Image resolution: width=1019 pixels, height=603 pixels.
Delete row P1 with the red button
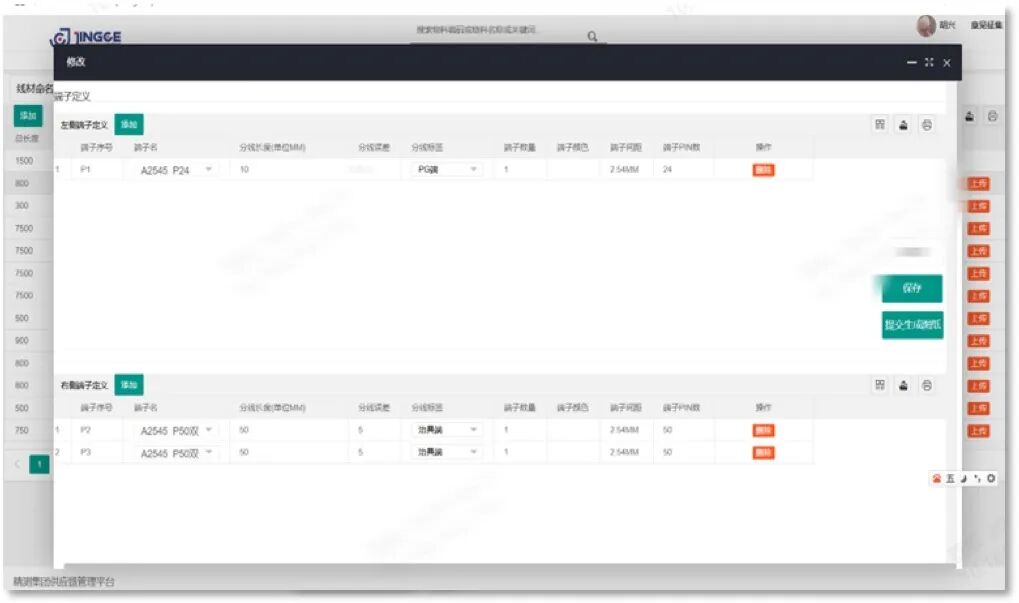coord(764,170)
